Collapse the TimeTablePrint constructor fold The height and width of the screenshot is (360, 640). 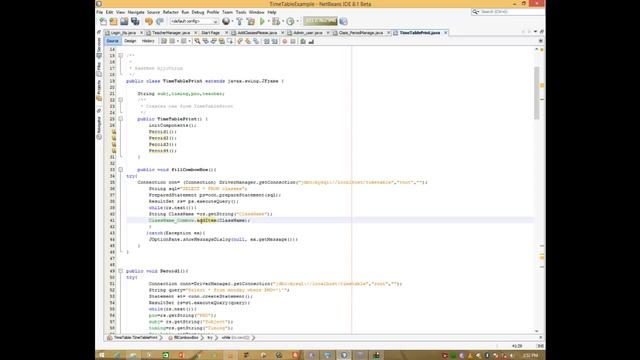pyautogui.click(x=120, y=119)
